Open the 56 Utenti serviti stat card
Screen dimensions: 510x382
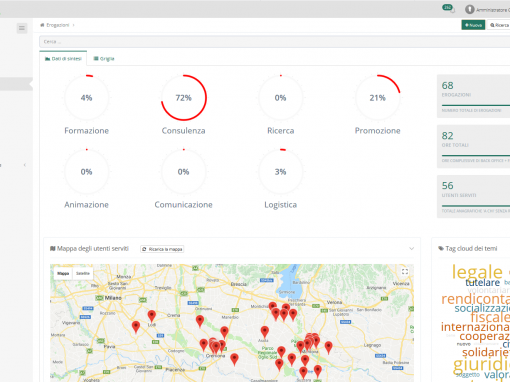[x=473, y=197]
